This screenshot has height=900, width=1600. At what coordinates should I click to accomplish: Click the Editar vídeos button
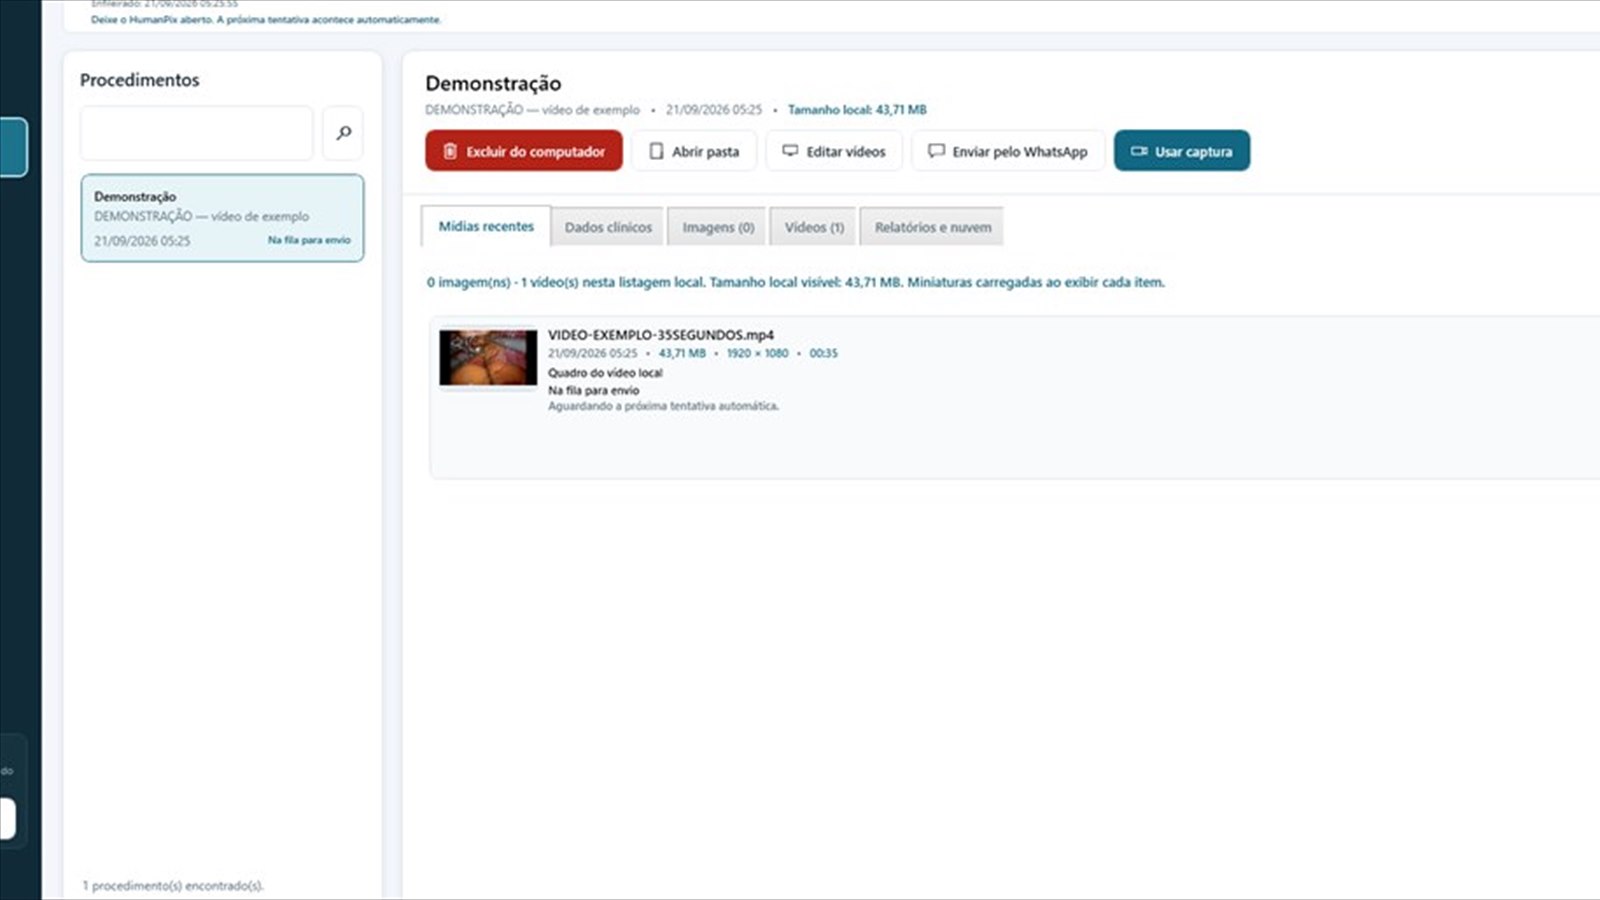[834, 151]
